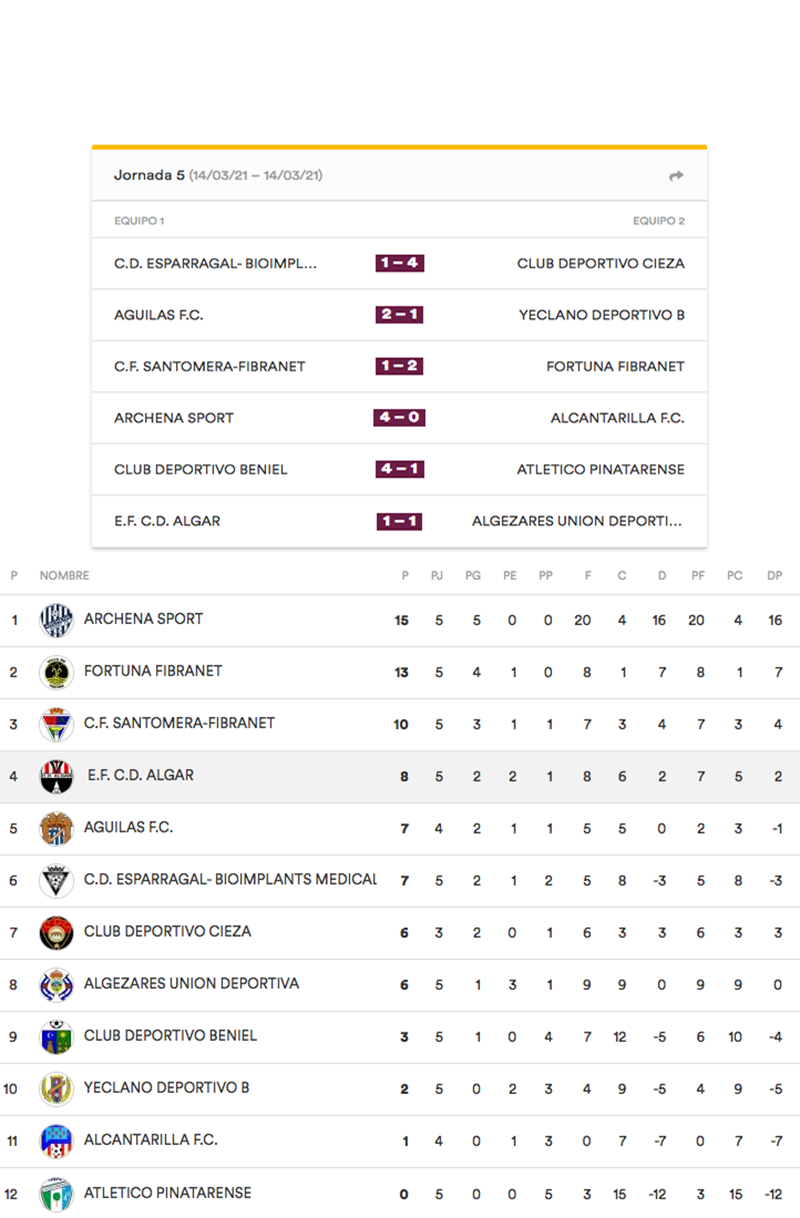Open C.D. ESPARRAGAL- BIOIMPLANTS MEDICAL standings row

click(x=230, y=879)
